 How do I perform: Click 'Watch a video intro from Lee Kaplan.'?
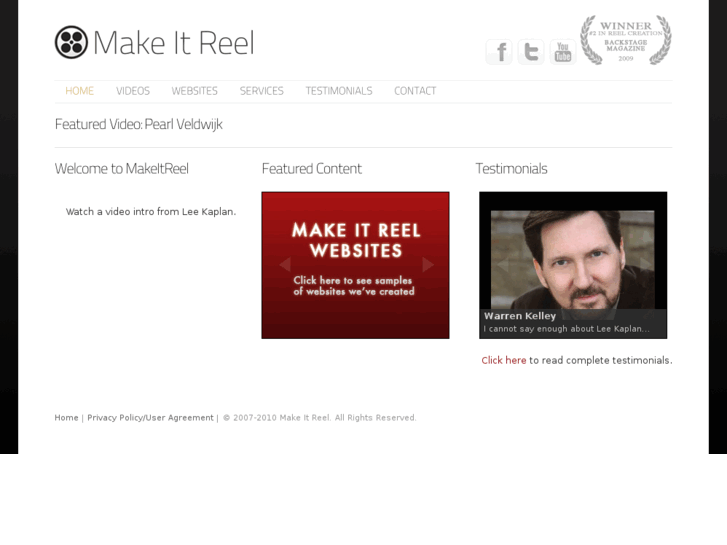(x=151, y=212)
